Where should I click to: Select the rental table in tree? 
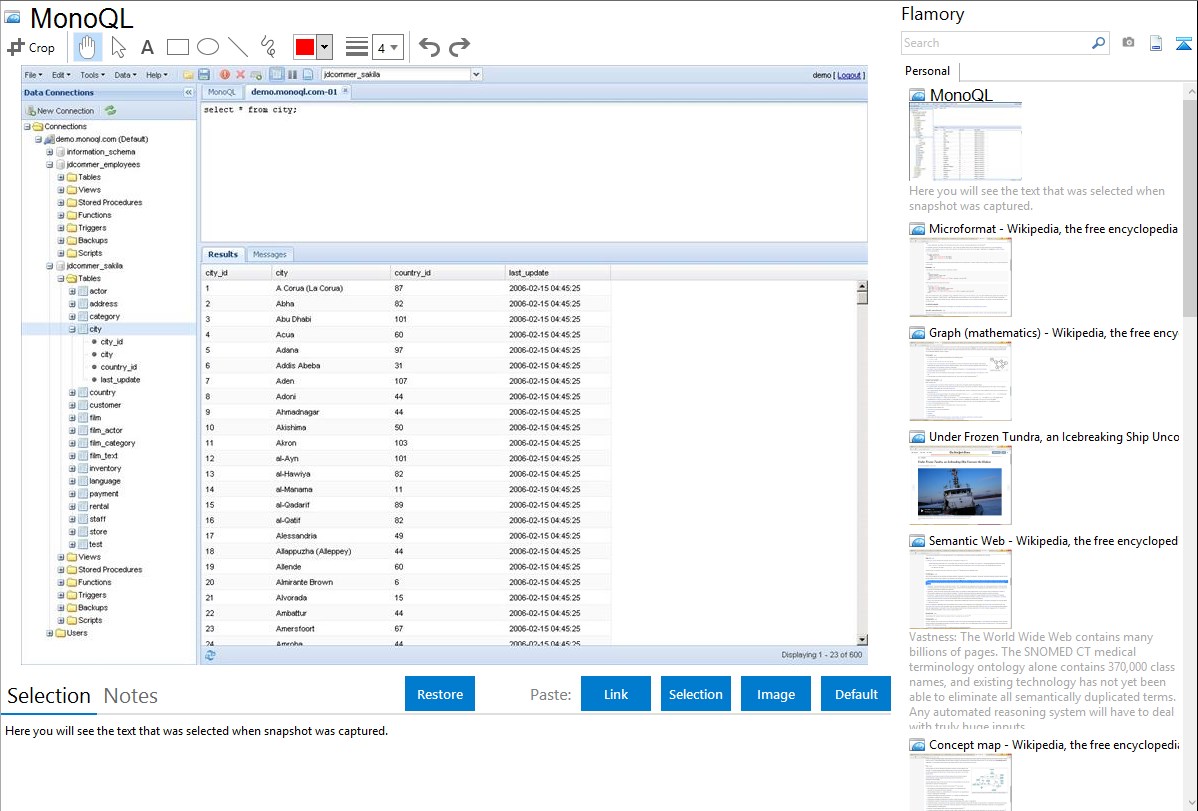(99, 507)
